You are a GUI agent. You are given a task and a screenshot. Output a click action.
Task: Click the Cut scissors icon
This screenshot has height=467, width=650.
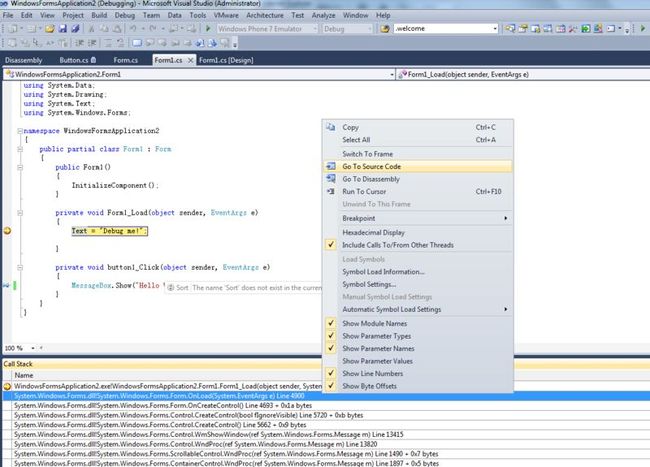point(92,29)
